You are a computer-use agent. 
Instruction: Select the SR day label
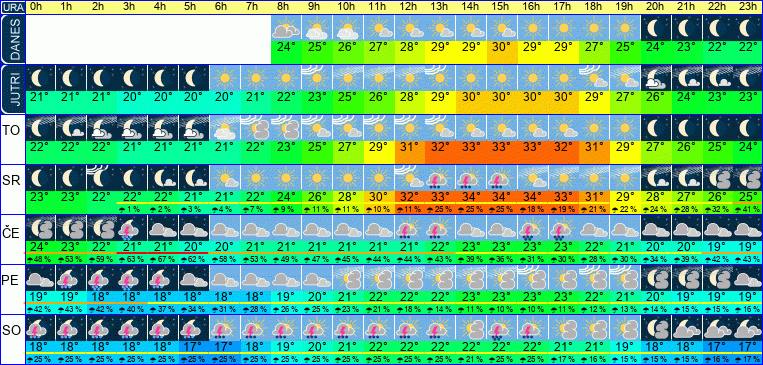[11, 181]
